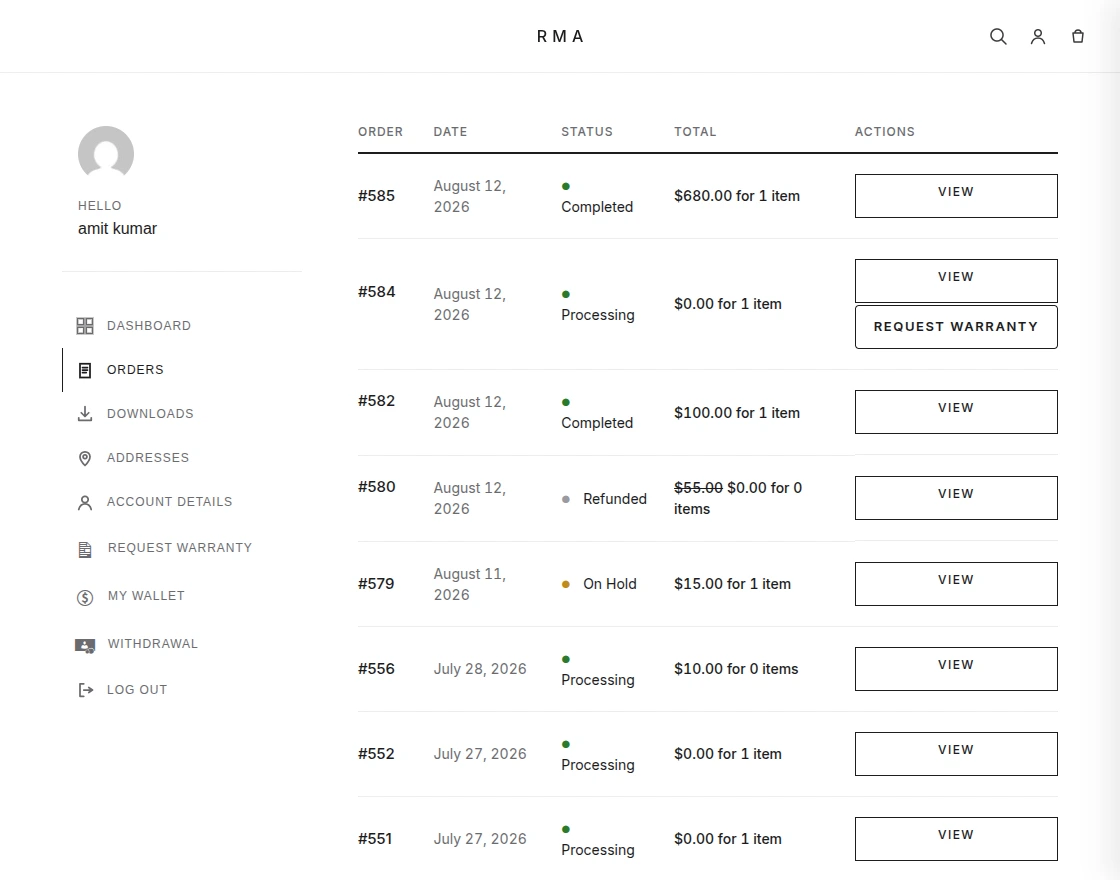View order #552
Viewport: 1120px width, 880px height.
click(956, 754)
